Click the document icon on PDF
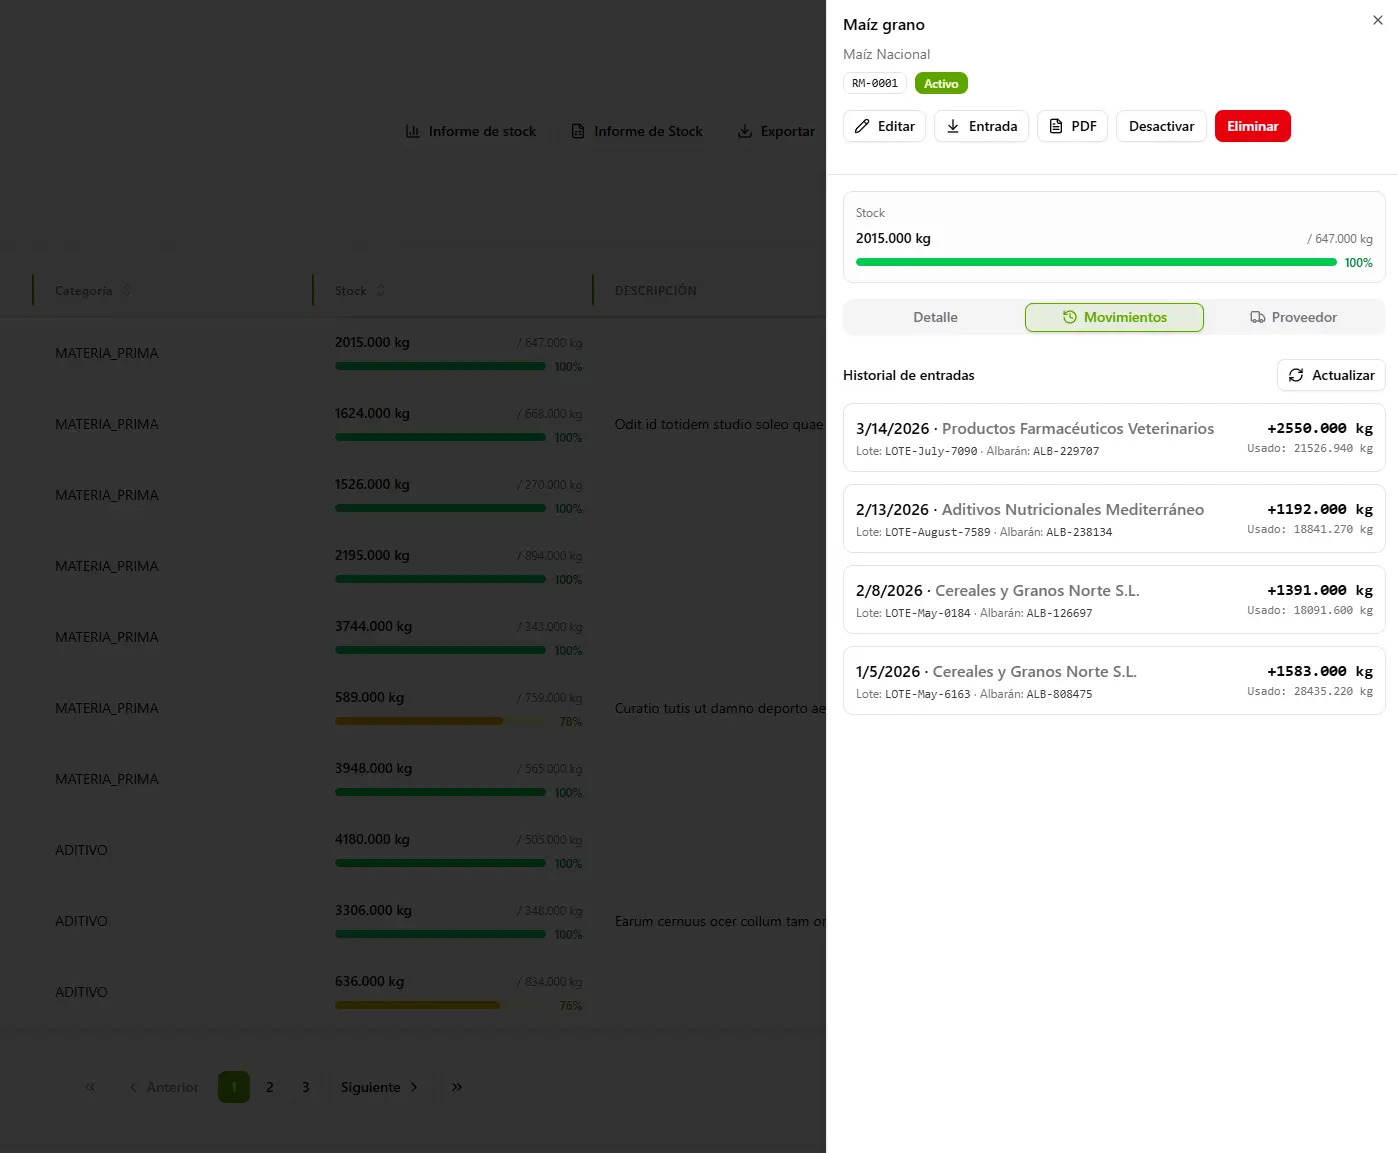The image size is (1398, 1153). coord(1056,126)
